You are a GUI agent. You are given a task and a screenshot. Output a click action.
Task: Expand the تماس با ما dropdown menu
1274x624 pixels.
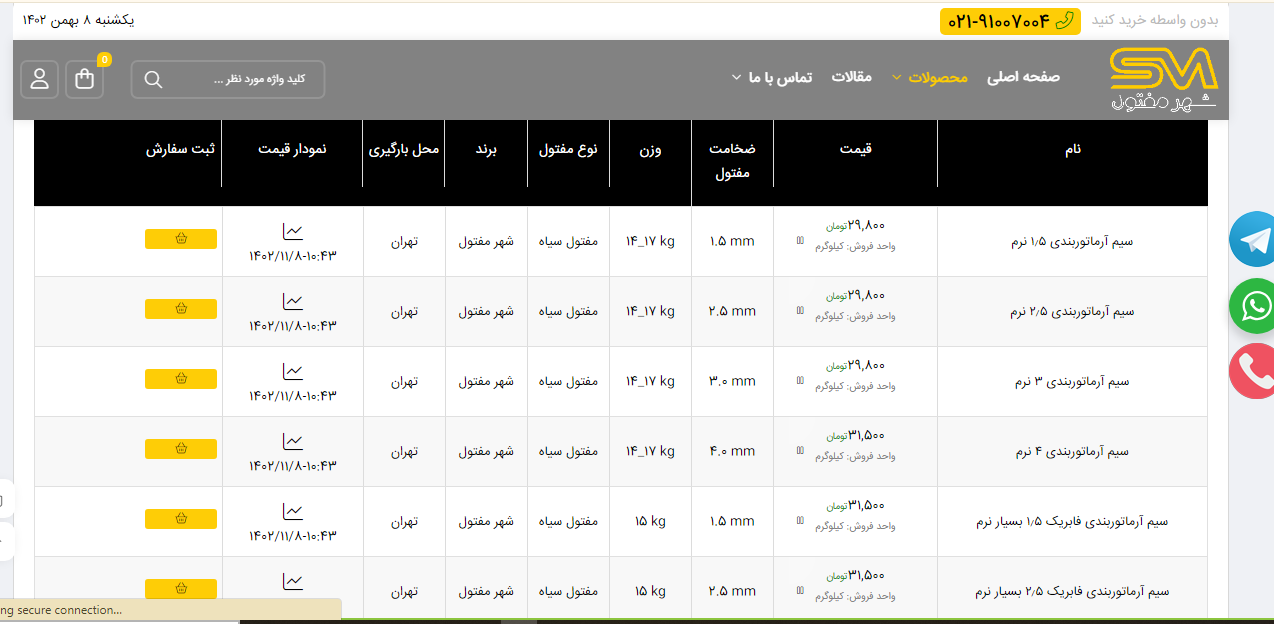pos(780,77)
